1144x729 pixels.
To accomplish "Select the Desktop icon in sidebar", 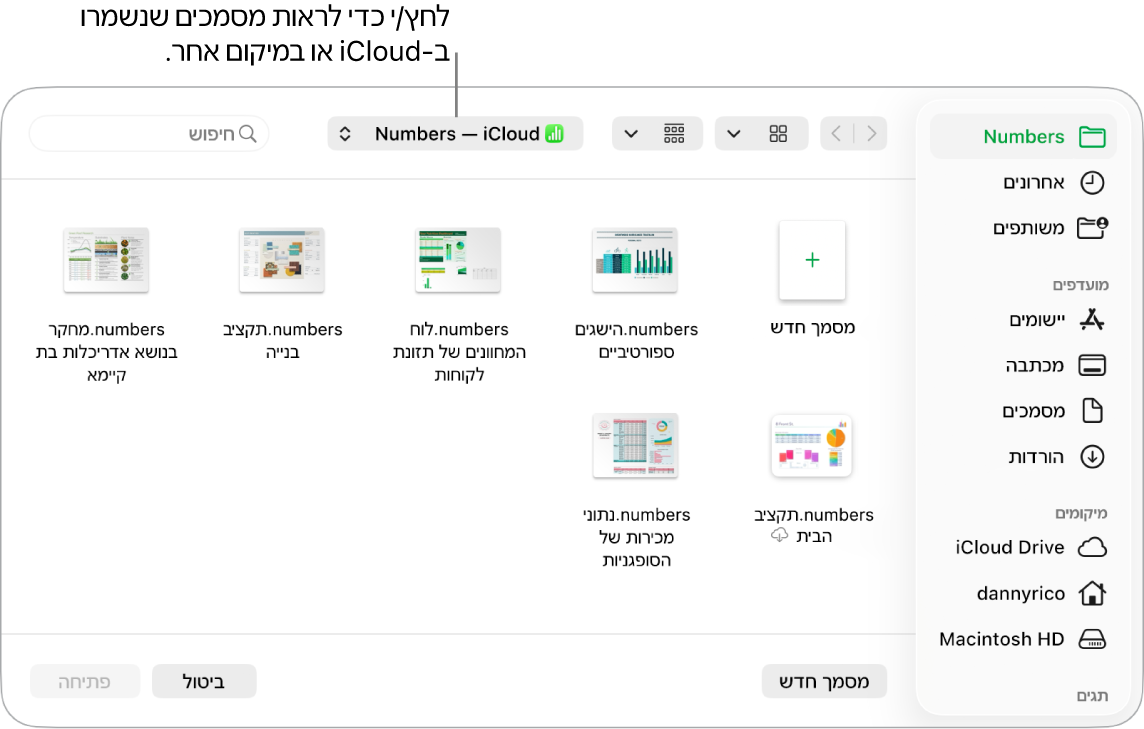I will pyautogui.click(x=1092, y=365).
